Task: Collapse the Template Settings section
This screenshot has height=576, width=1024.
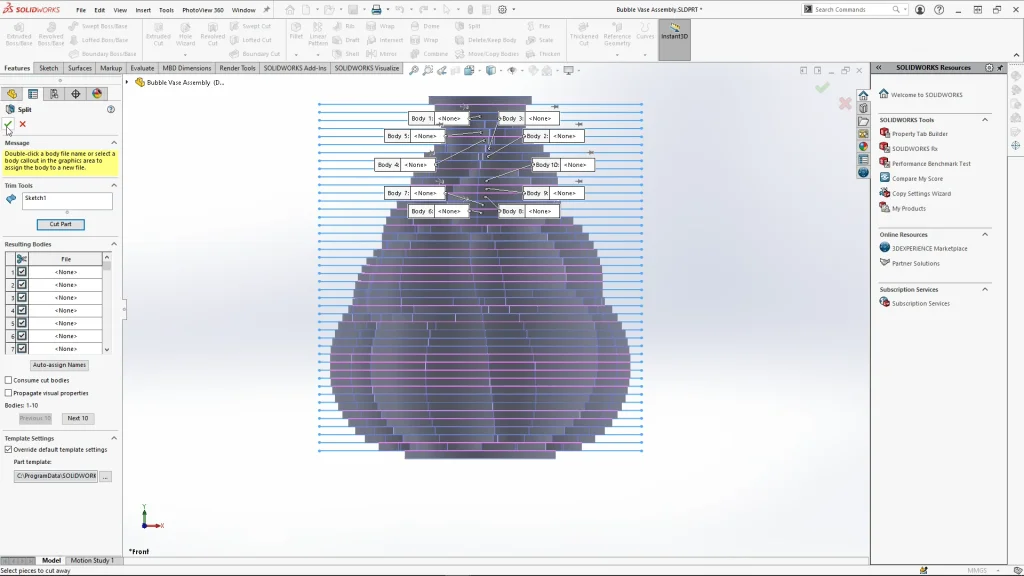Action: click(114, 438)
